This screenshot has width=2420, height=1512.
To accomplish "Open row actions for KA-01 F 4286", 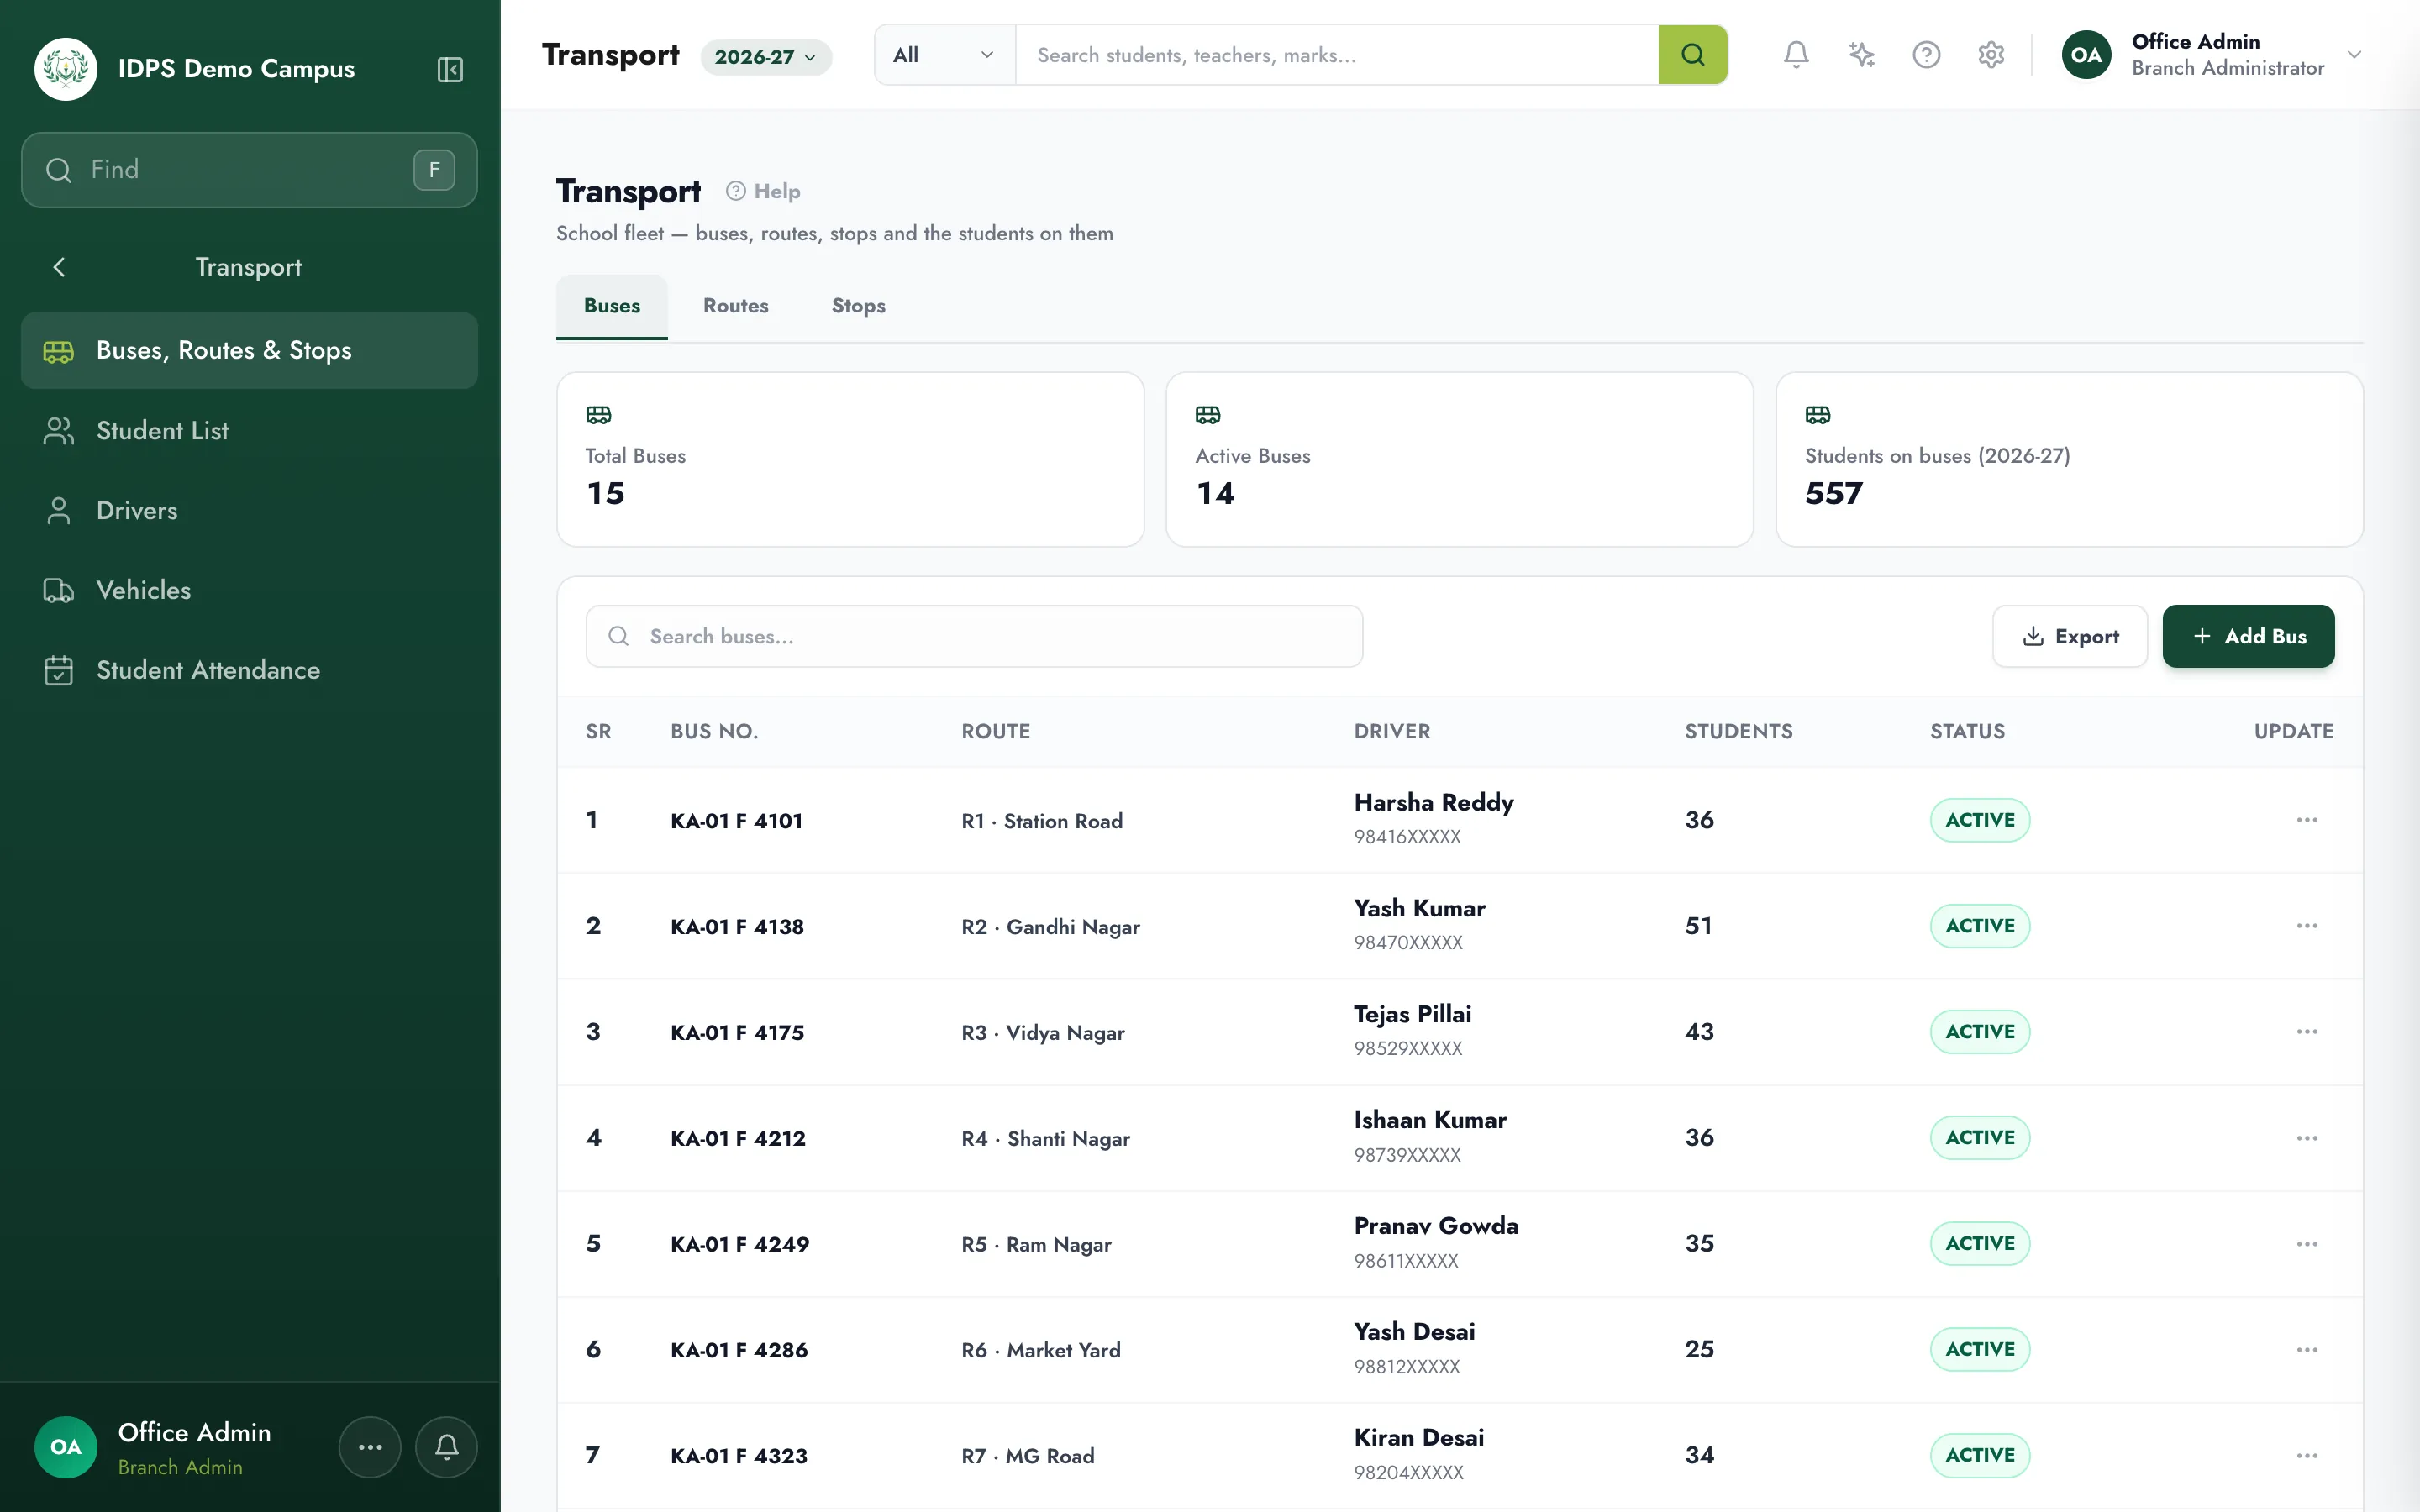I will tap(2307, 1350).
